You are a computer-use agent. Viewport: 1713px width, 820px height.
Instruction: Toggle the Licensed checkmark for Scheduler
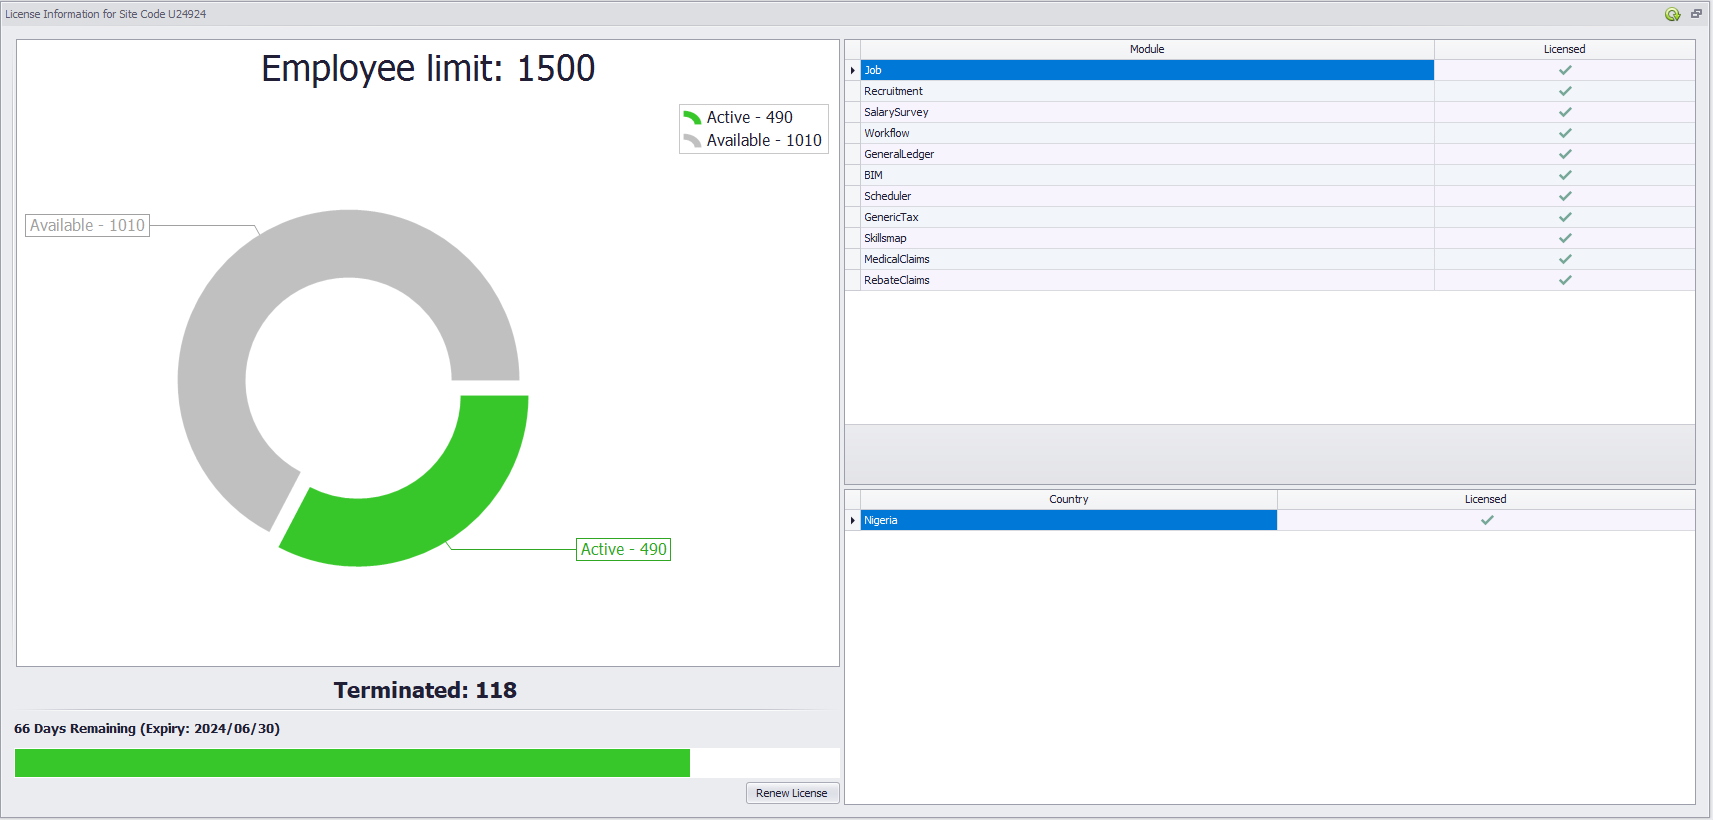[1565, 196]
